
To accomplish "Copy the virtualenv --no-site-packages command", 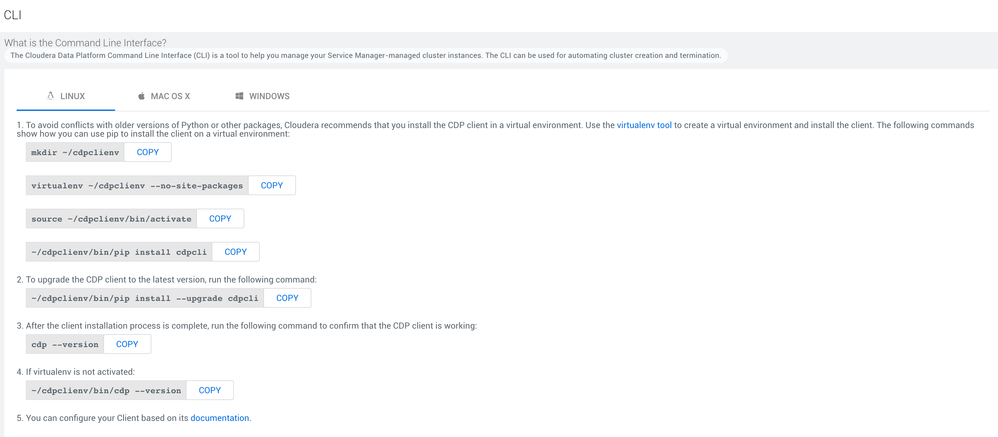I will [x=272, y=185].
